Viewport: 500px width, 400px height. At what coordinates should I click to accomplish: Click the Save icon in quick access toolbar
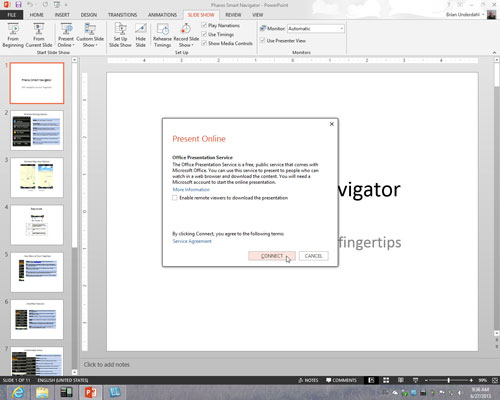(x=19, y=5)
